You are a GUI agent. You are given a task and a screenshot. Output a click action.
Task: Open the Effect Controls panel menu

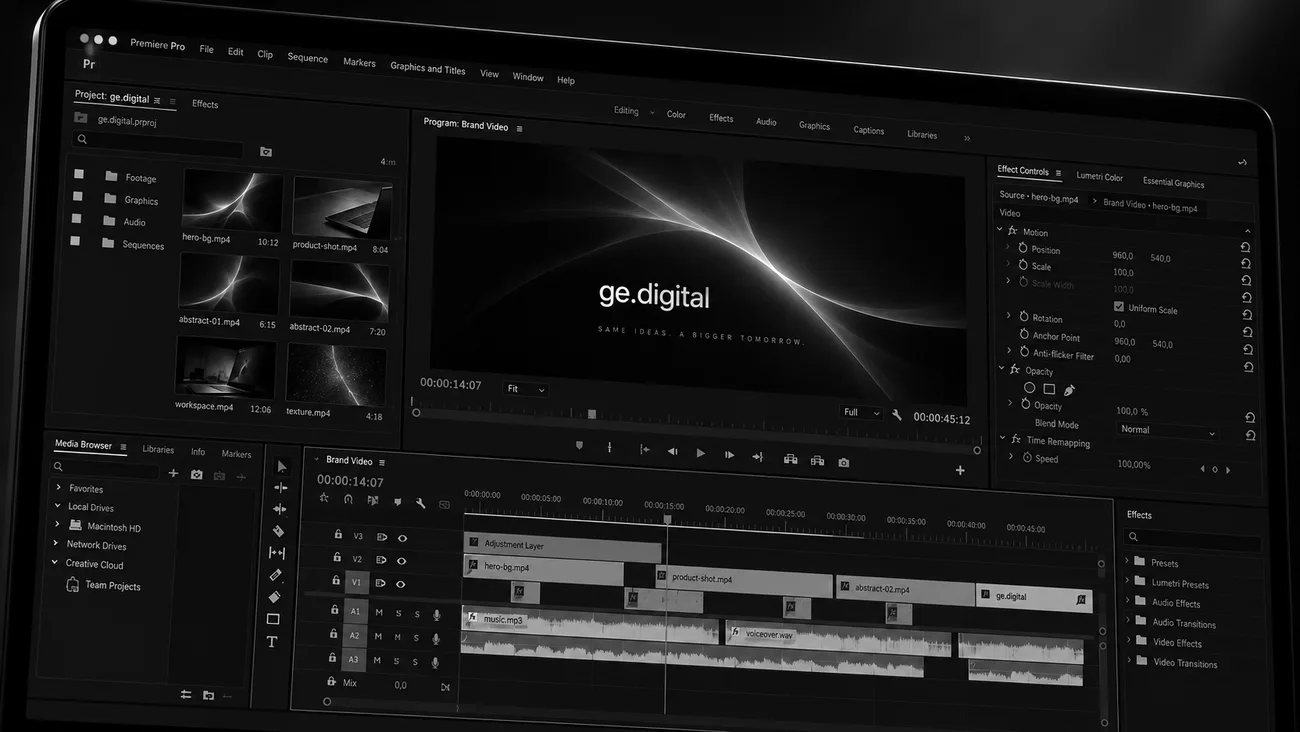[x=1058, y=173]
